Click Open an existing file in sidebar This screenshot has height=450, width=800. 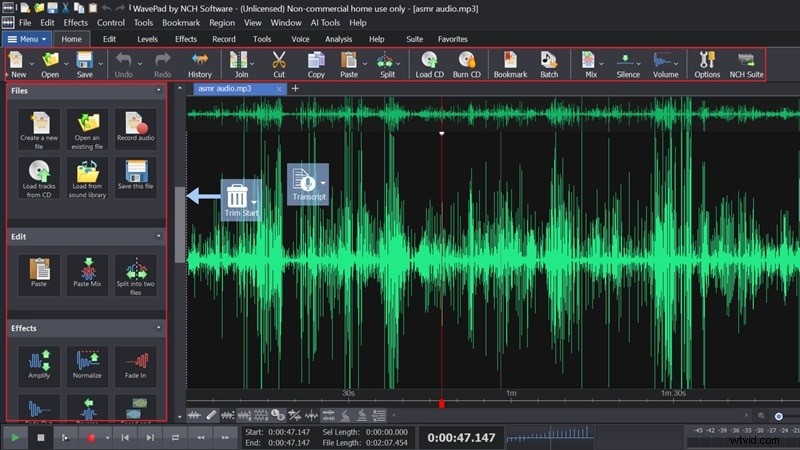click(87, 130)
